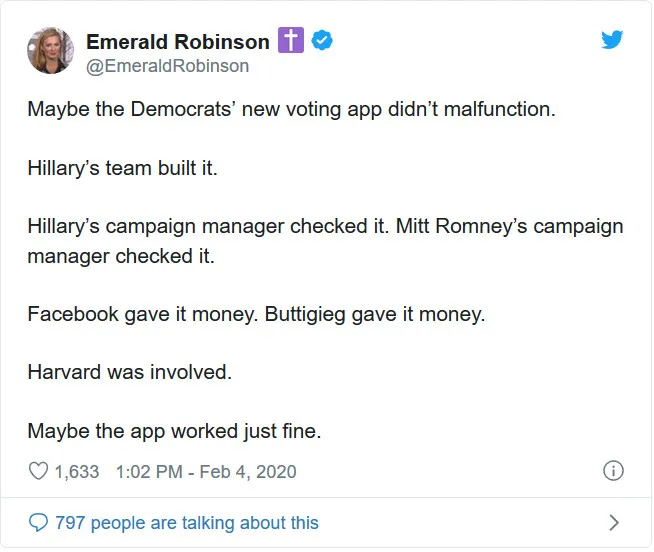Click the 'Harvard was involved.' line
Screen dimensions: 654x552
coord(130,372)
